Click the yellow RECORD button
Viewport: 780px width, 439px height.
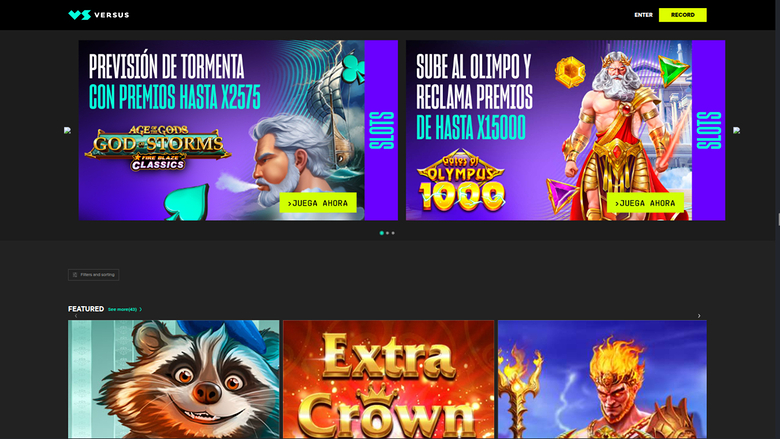(682, 15)
